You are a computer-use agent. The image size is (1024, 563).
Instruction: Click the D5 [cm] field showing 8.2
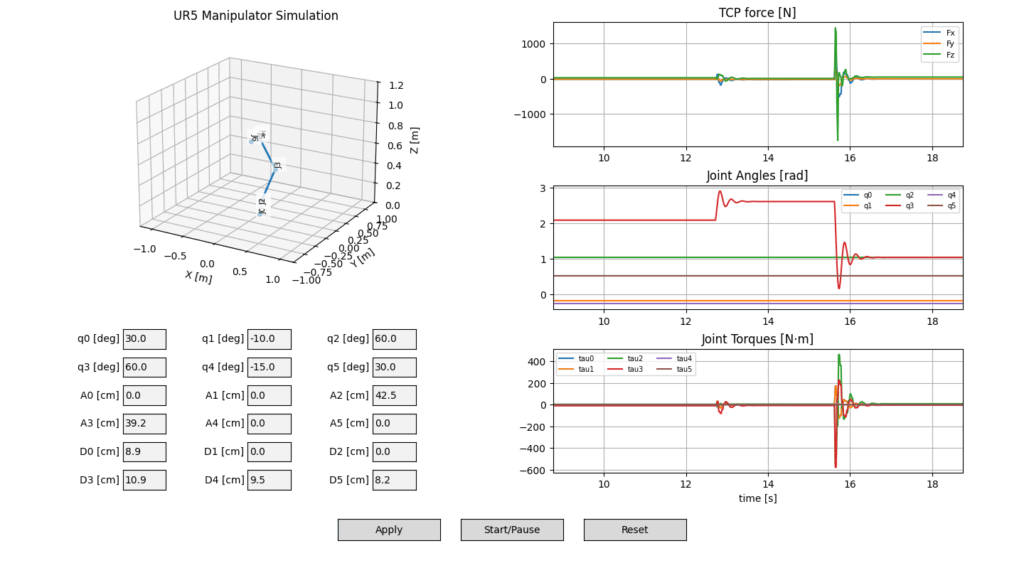(x=393, y=480)
